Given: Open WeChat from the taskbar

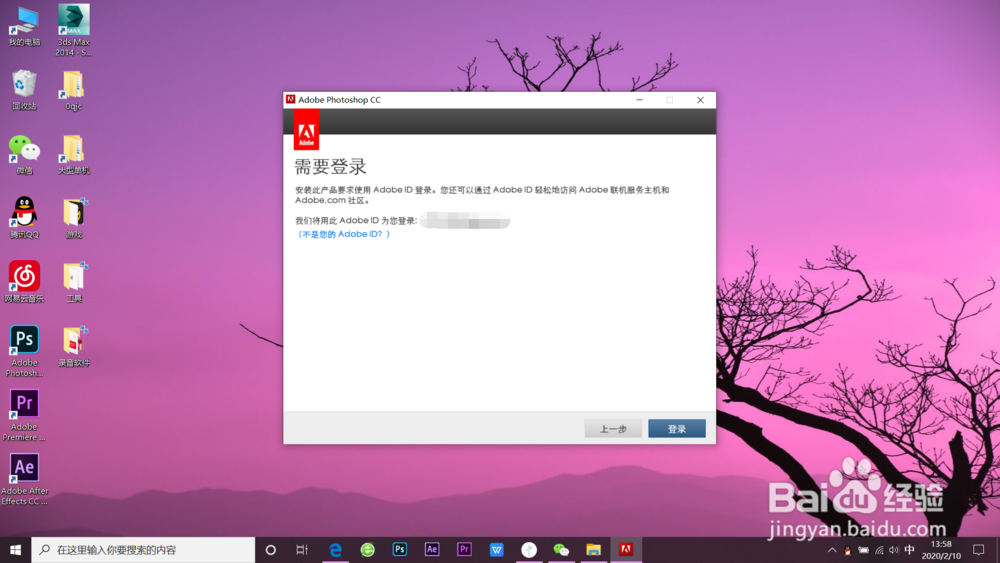Looking at the screenshot, I should (x=561, y=550).
